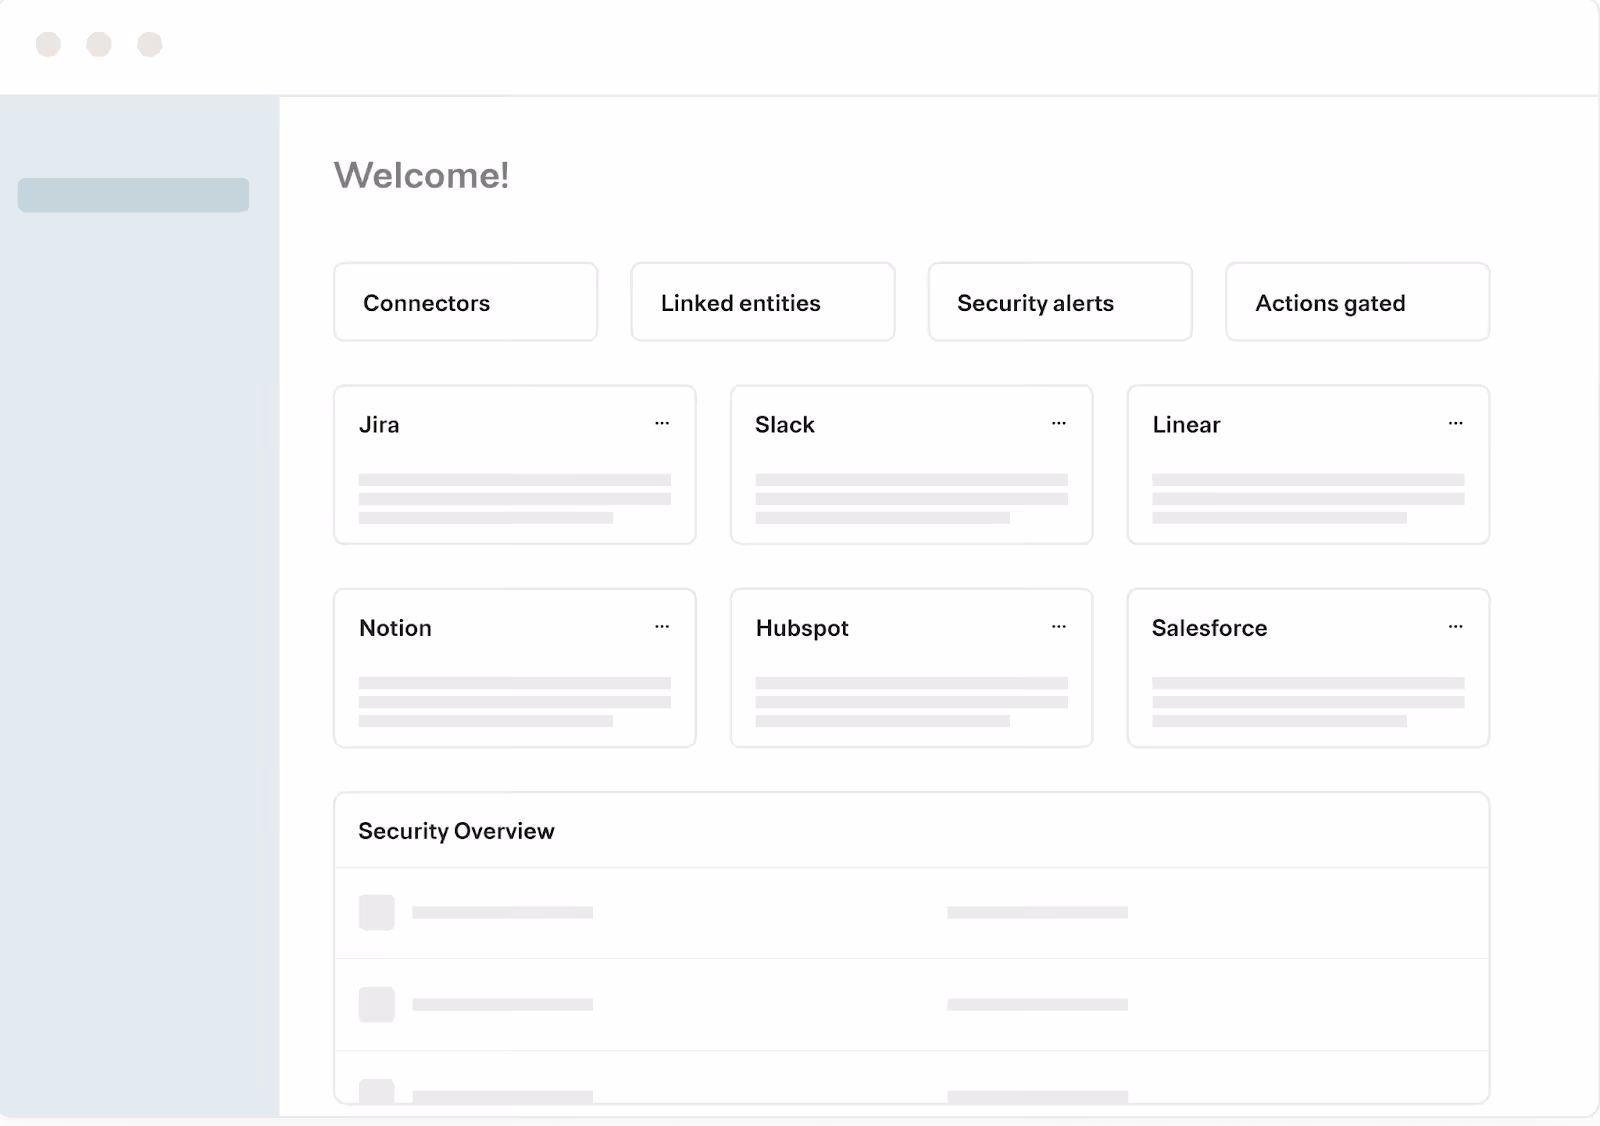The width and height of the screenshot is (1600, 1126).
Task: Open the Slack card three-dot menu
Action: click(x=1059, y=423)
